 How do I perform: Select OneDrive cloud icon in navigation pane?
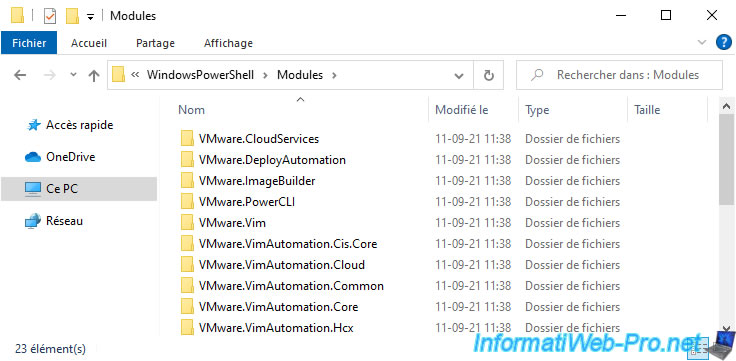[33, 157]
